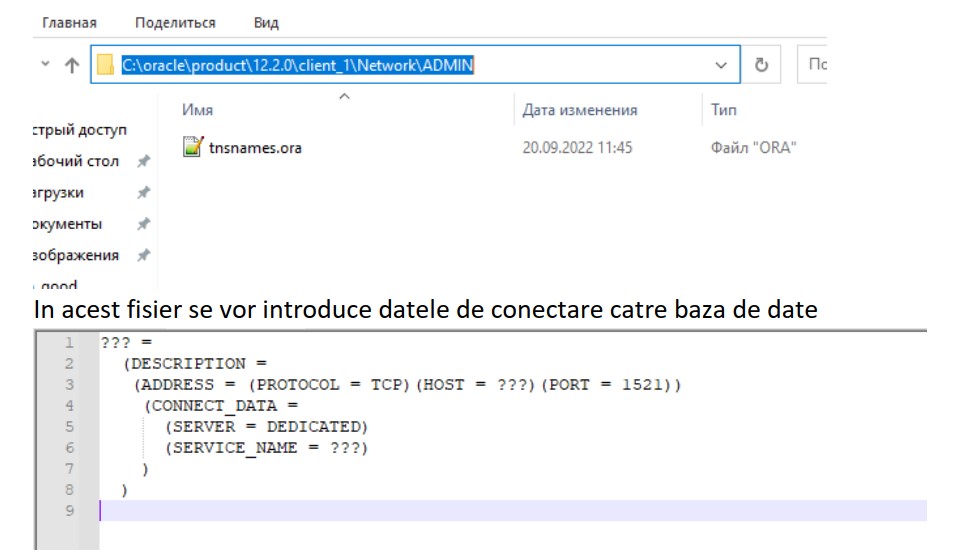This screenshot has width=962, height=559.
Task: Open the downloads (грузки) sidebar item
Action: pyautogui.click(x=58, y=193)
